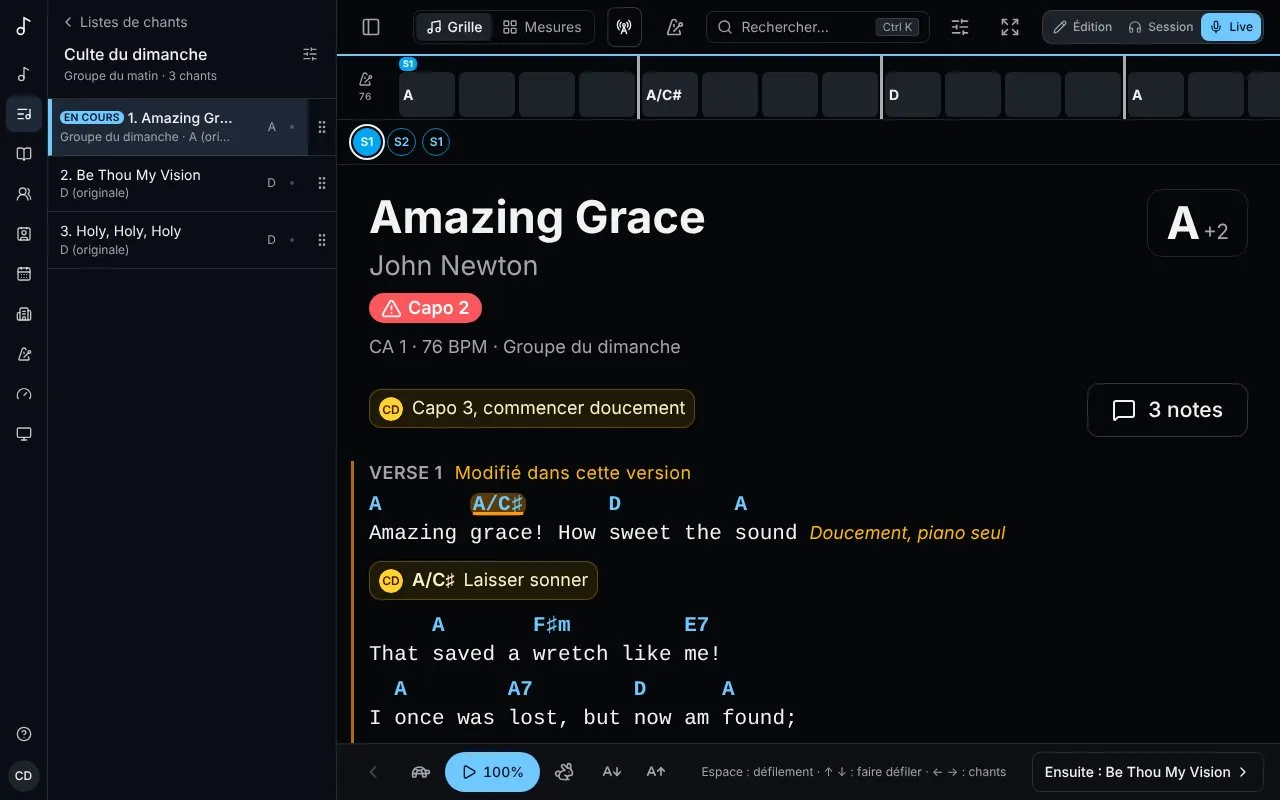Viewport: 1280px width, 800px height.
Task: Open the metronome icon in left sidebar
Action: click(x=24, y=354)
